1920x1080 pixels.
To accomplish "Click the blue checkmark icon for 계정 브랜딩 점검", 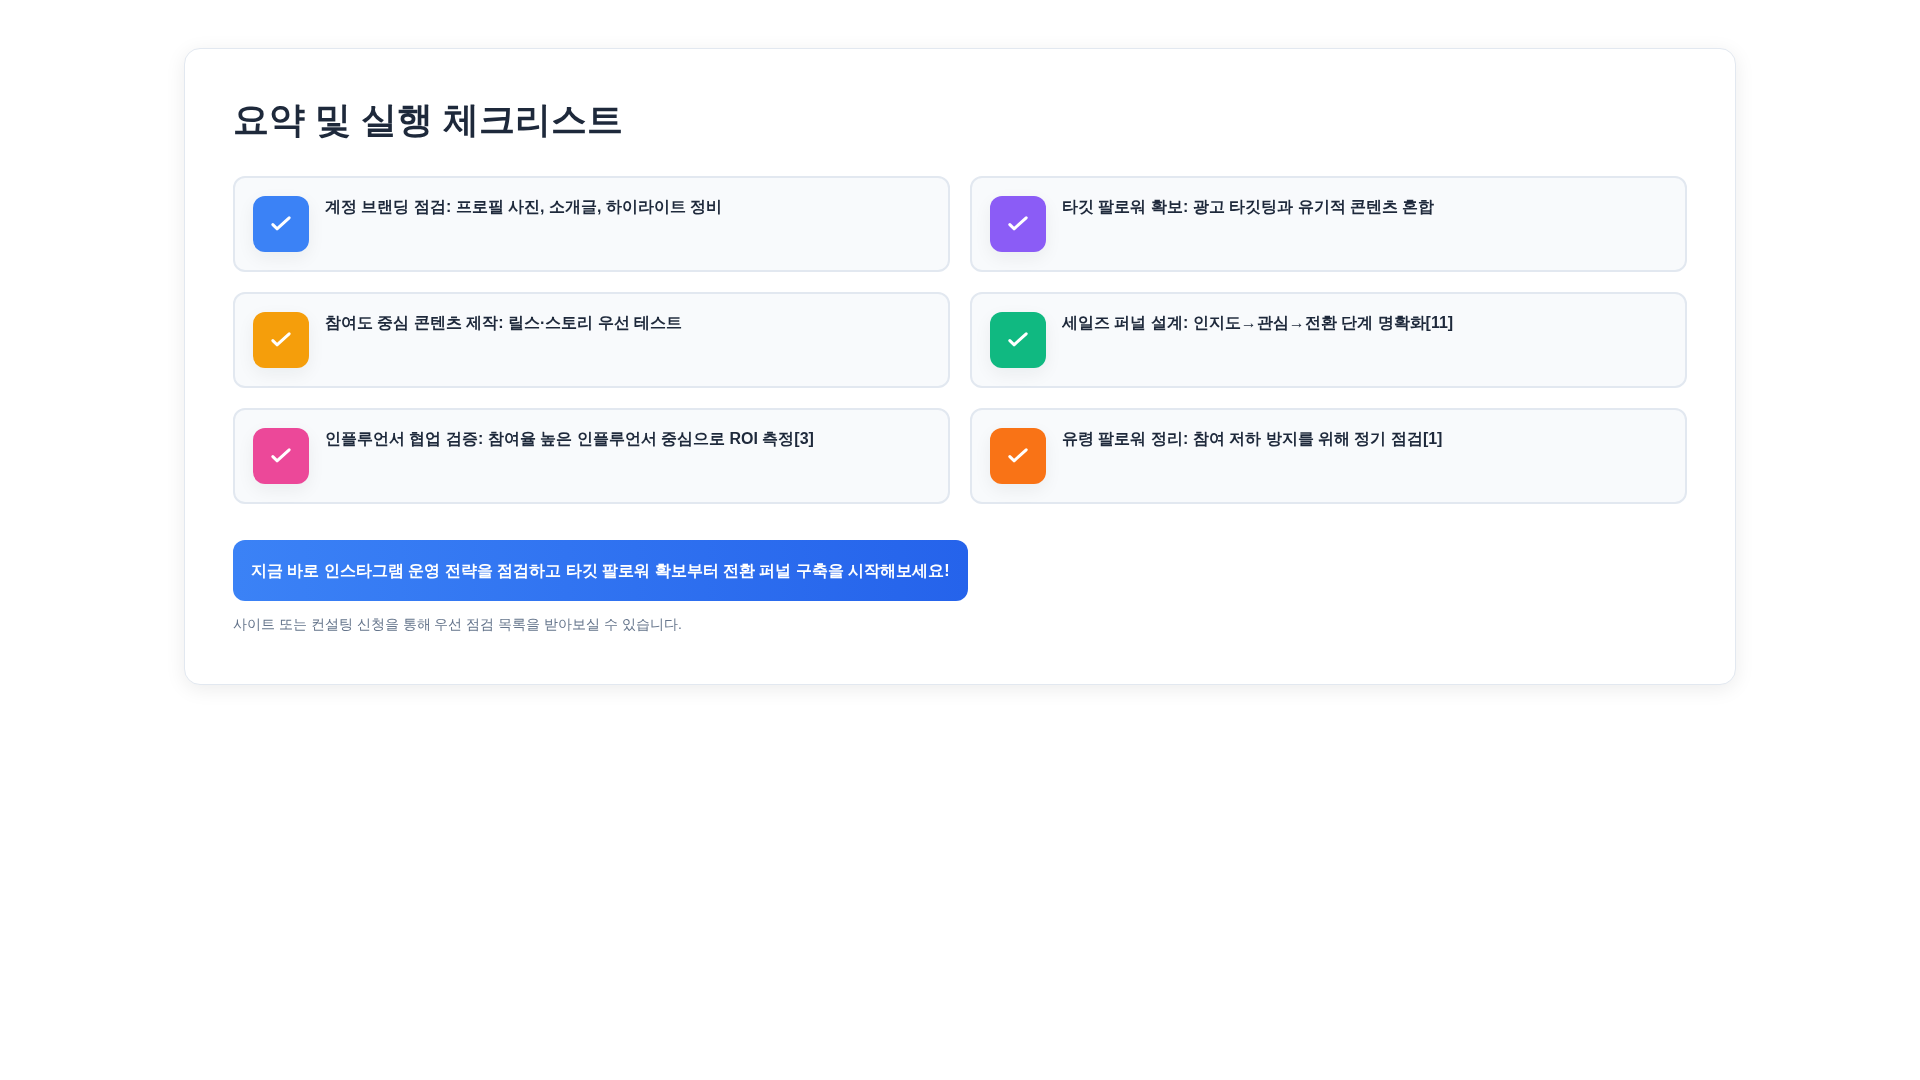I will click(280, 223).
